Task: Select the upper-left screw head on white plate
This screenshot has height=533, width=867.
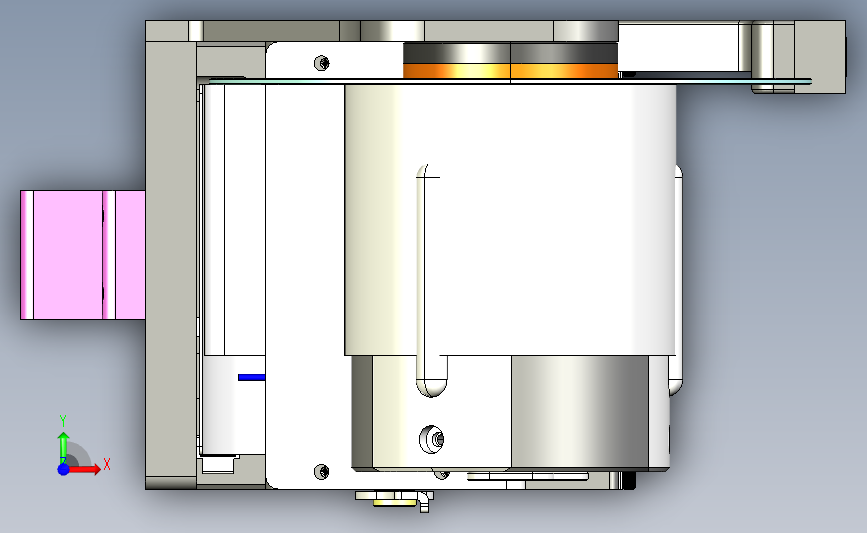Action: (x=322, y=63)
